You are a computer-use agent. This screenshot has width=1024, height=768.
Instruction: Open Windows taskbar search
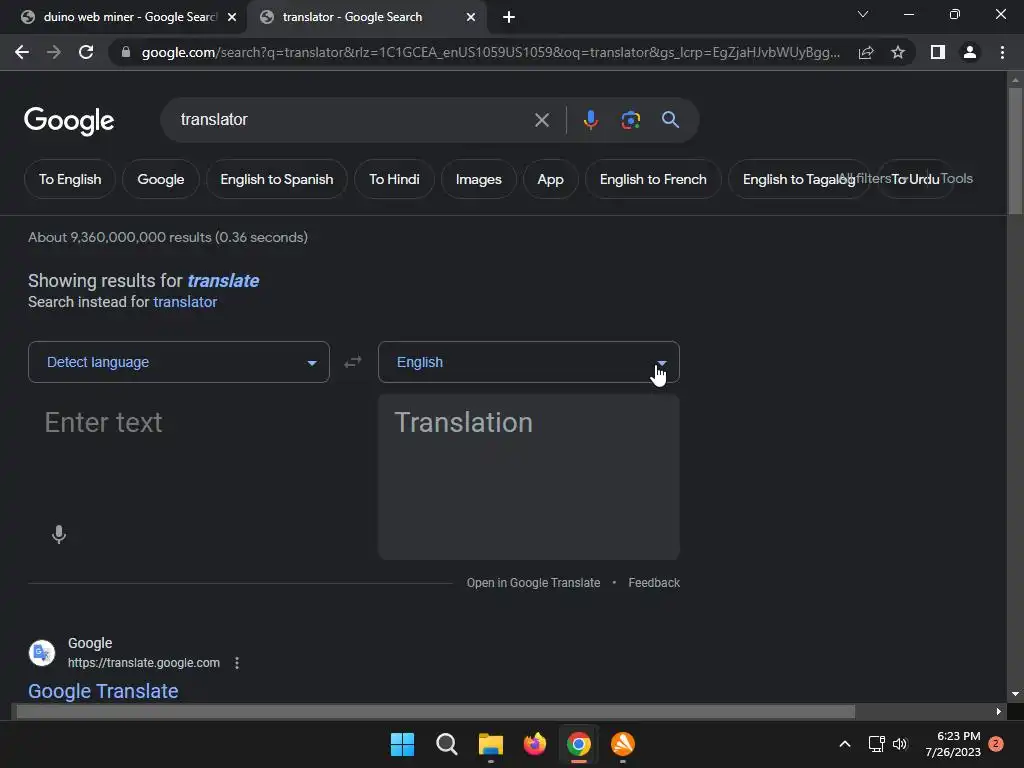447,744
